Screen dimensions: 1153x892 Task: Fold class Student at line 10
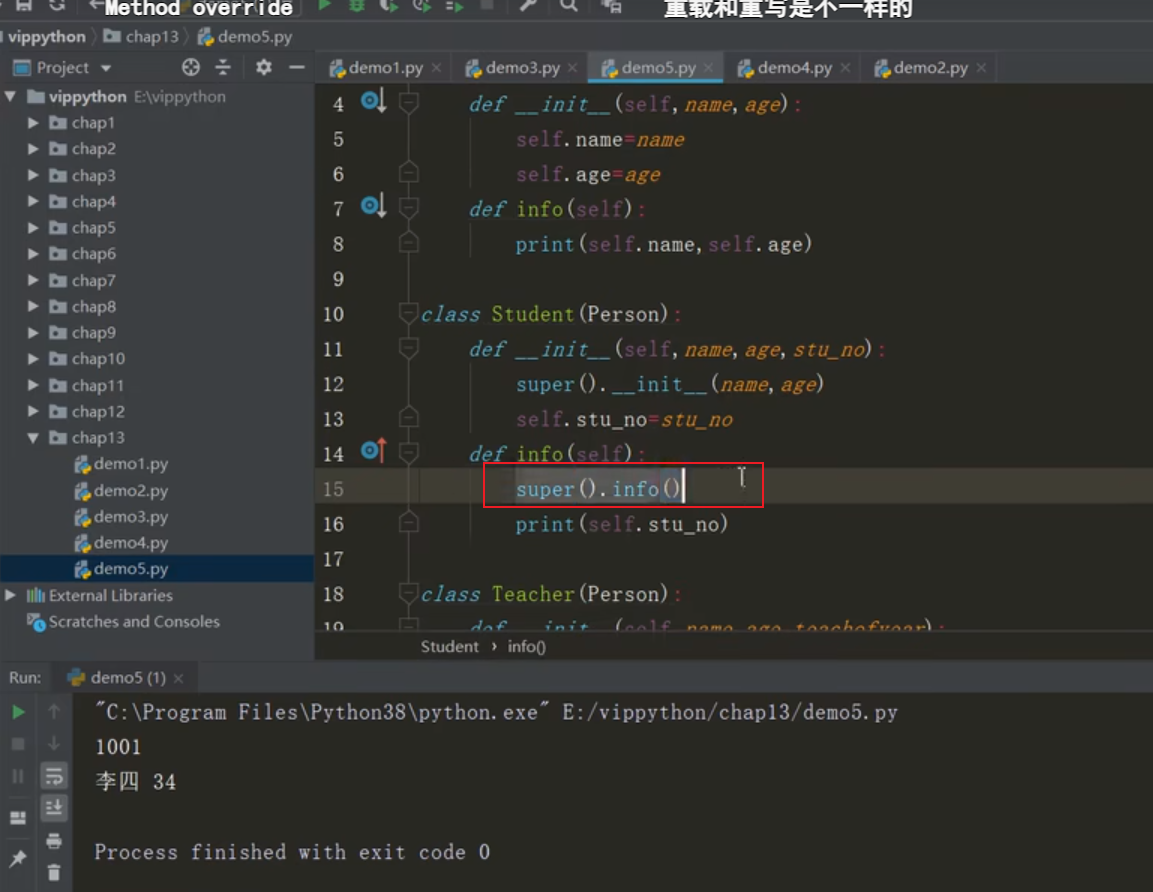(408, 314)
